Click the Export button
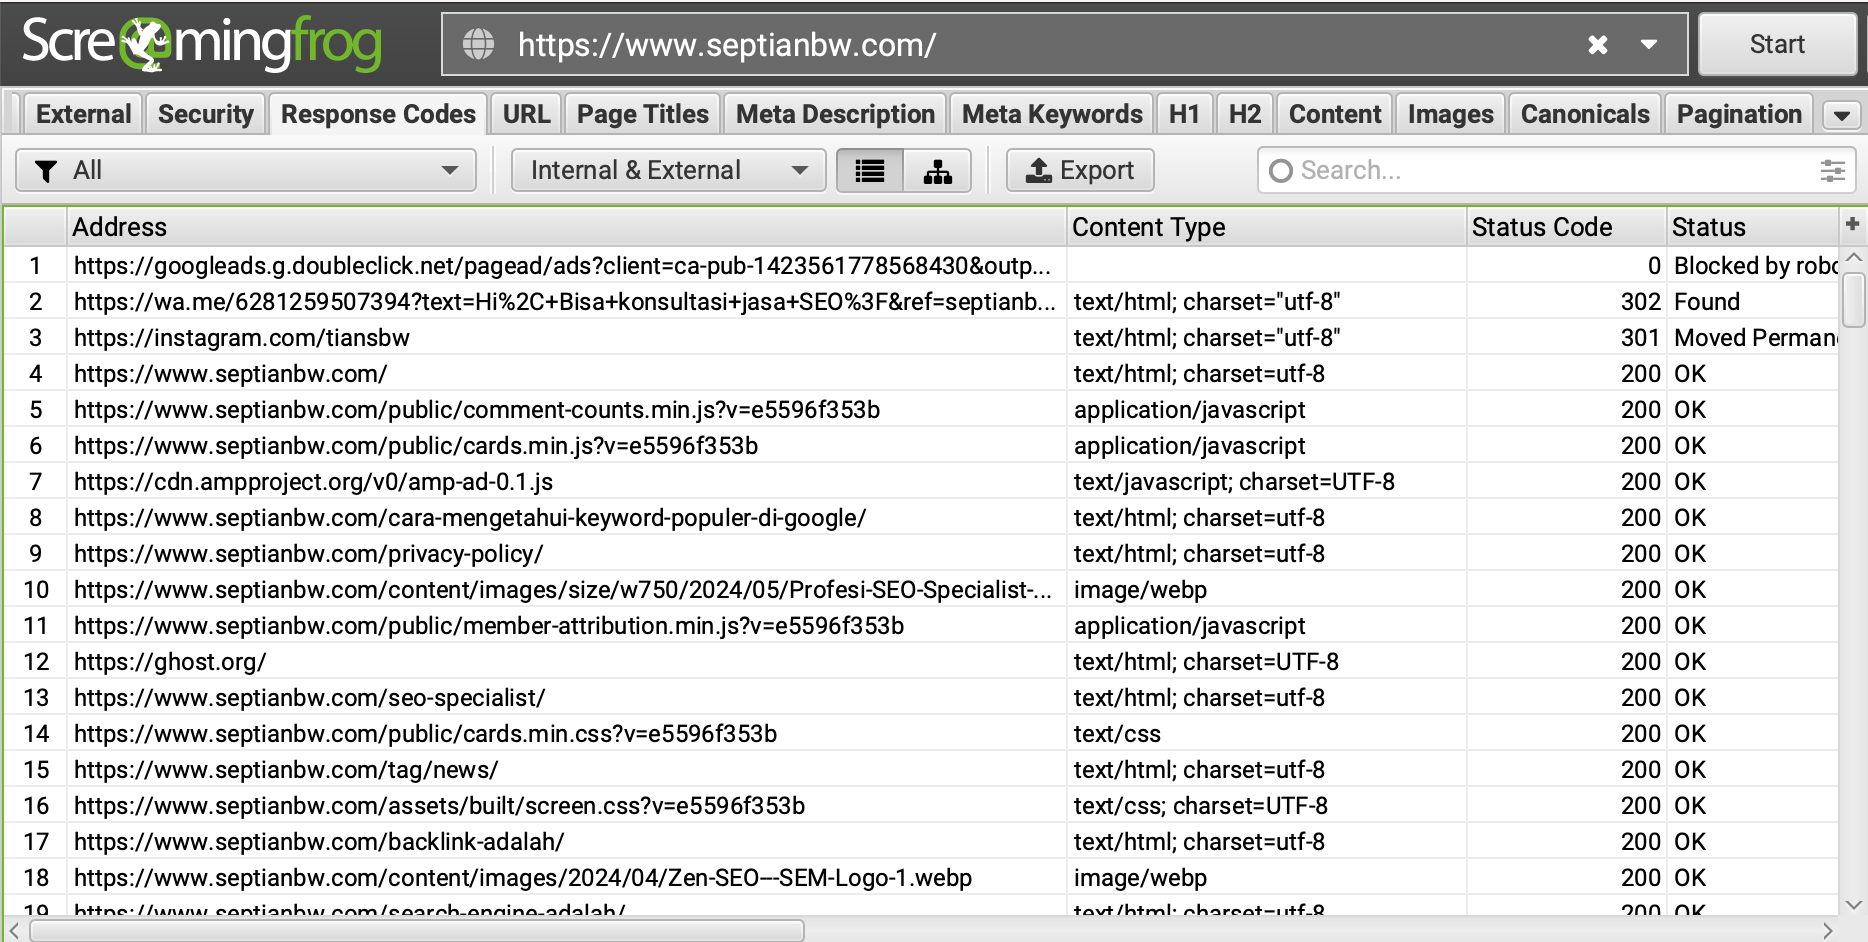Screen dimensions: 1868x942 tap(1080, 170)
